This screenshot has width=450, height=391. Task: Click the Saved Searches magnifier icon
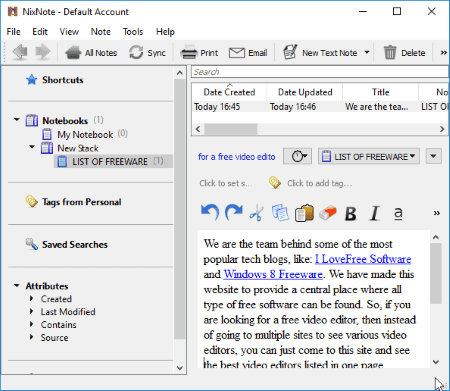point(32,244)
